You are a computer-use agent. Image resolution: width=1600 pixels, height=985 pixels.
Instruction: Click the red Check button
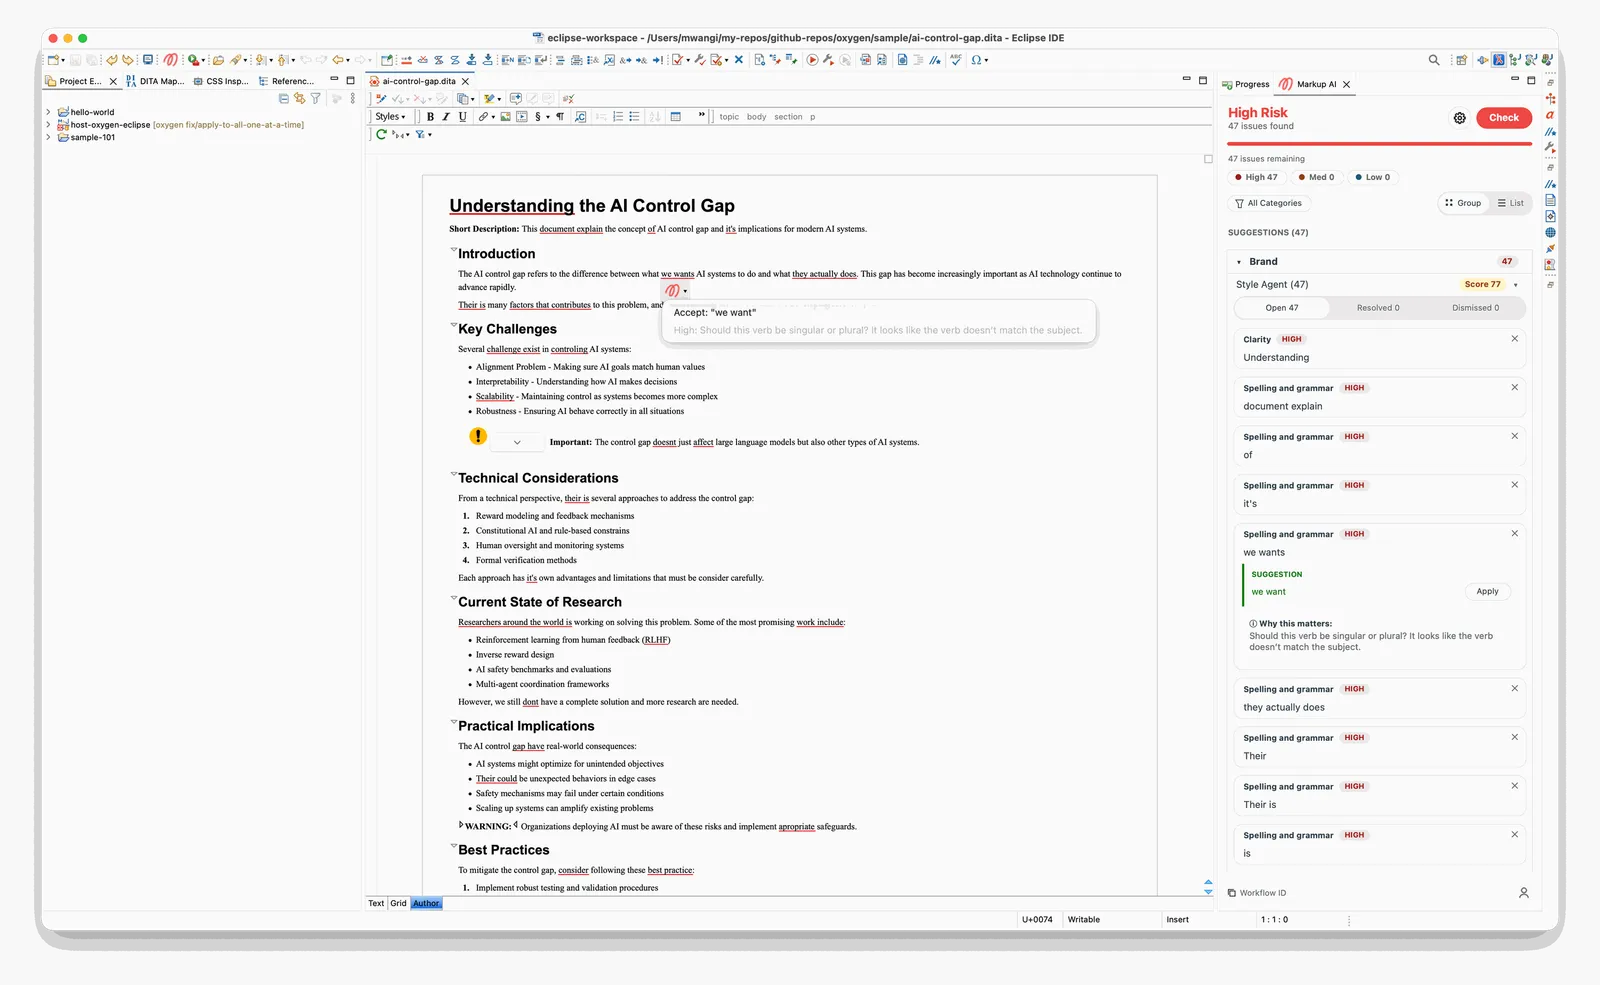pos(1504,118)
